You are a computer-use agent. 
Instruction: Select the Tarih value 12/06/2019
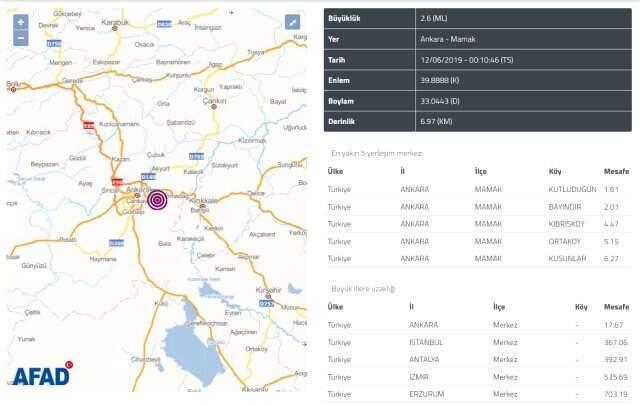pyautogui.click(x=442, y=60)
